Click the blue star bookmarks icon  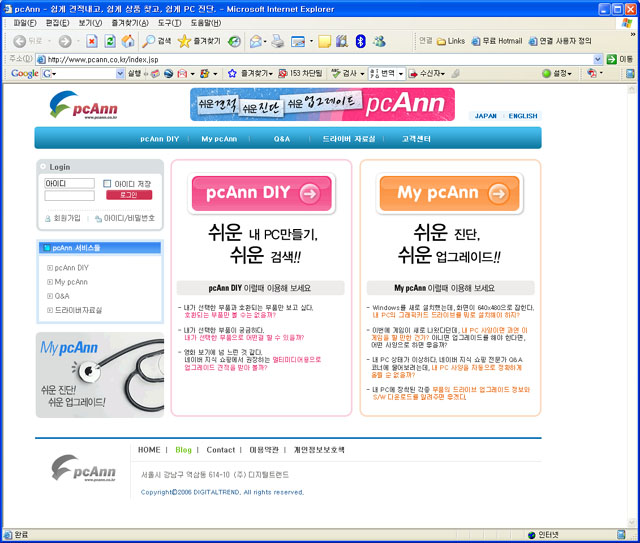[x=232, y=73]
